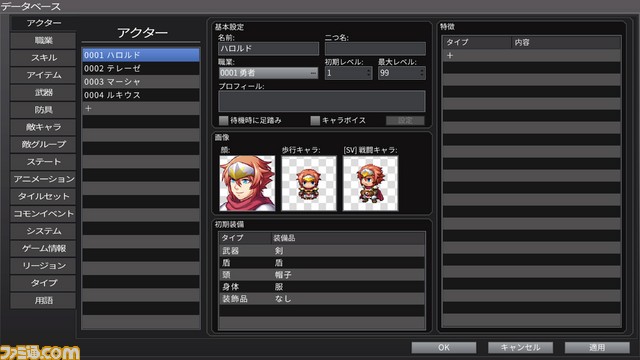Screen dimensions: 640x360
Task: Select actor 0003 マーシャ
Action: (x=141, y=82)
